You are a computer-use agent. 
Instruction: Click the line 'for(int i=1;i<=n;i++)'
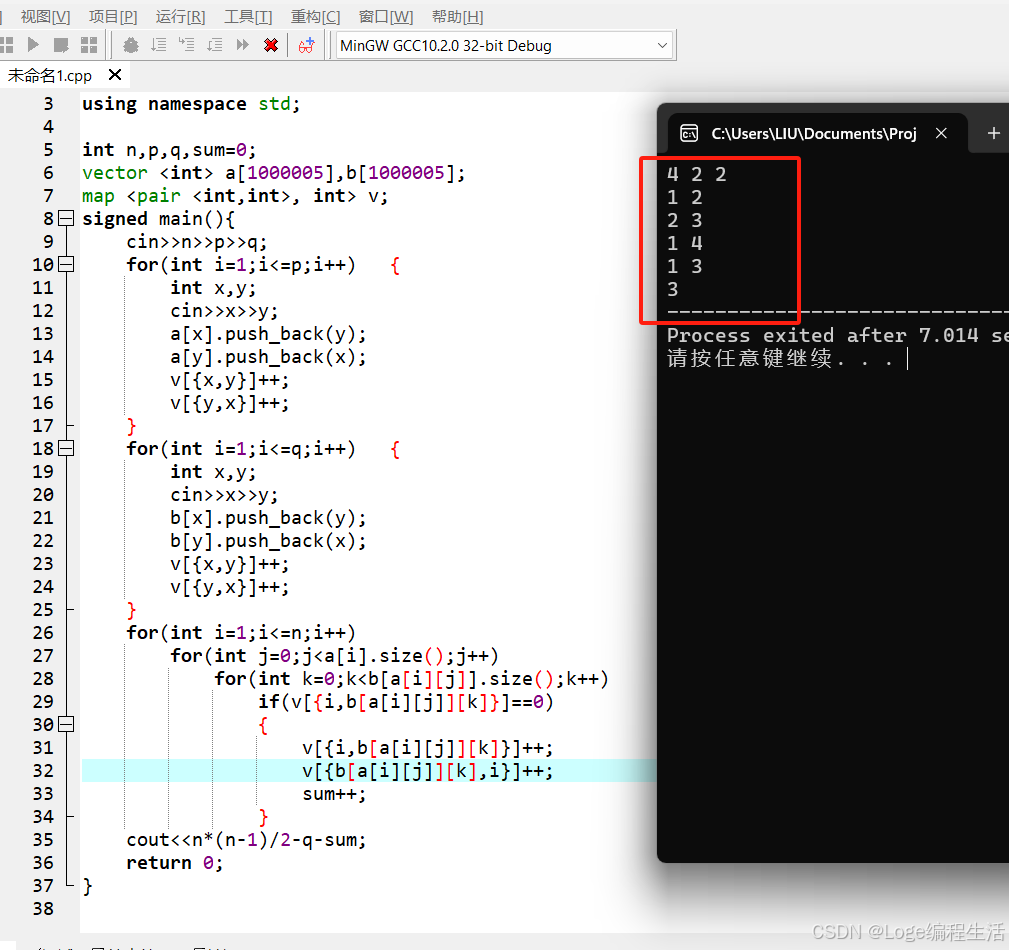coord(241,633)
